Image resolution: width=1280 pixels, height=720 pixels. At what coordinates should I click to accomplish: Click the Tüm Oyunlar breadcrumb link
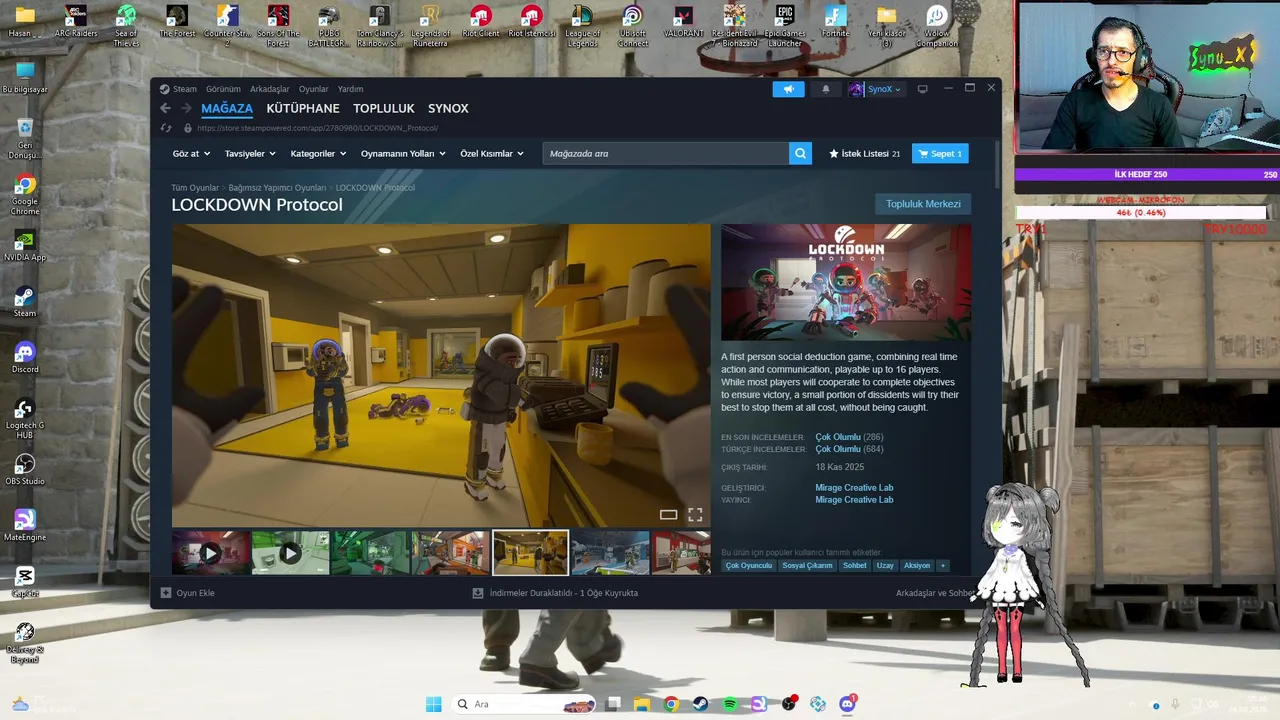(195, 188)
